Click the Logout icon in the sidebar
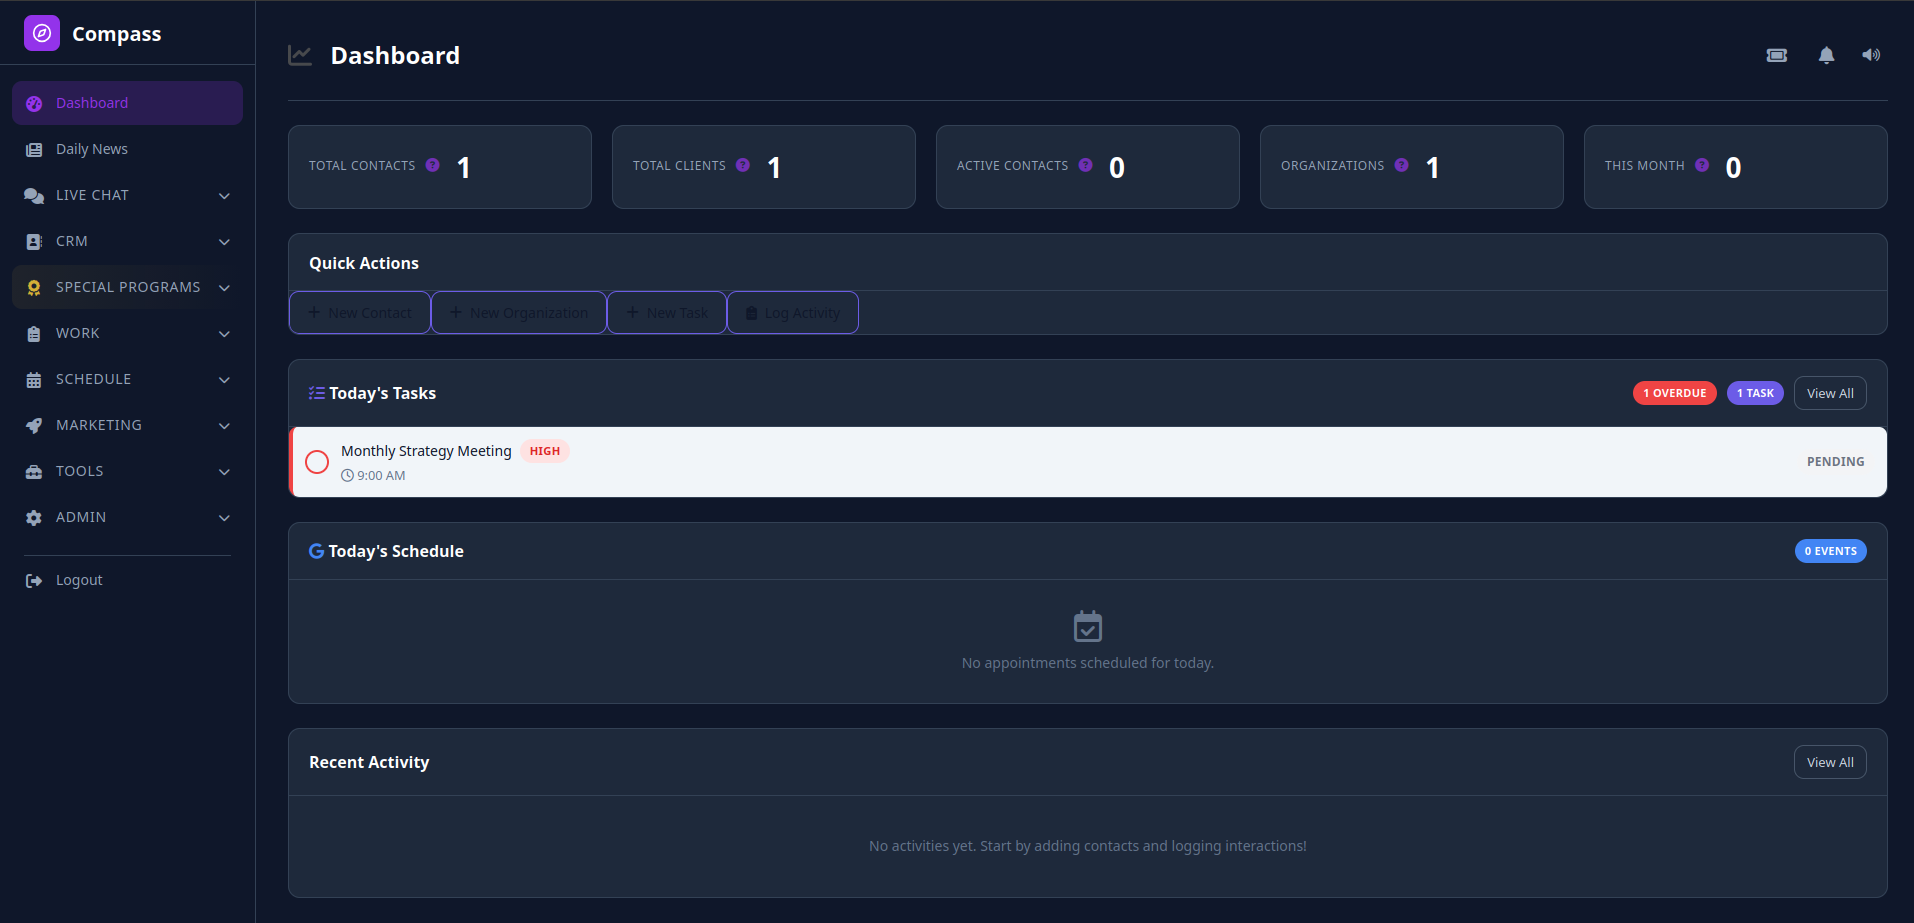Viewport: 1914px width, 923px height. (x=33, y=580)
